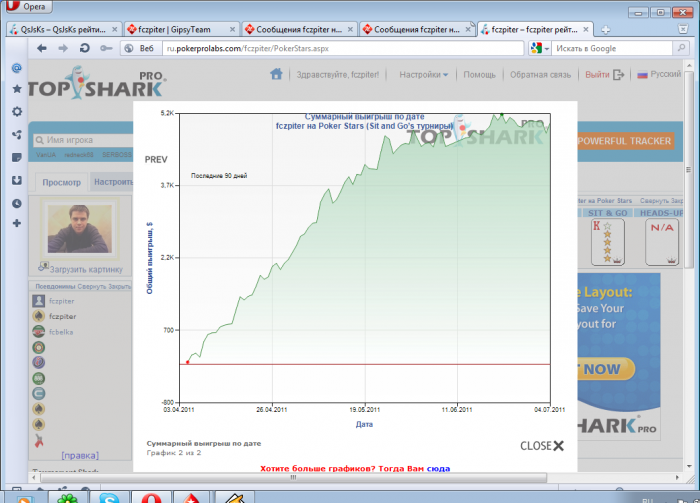This screenshot has width=700, height=503.
Task: Reload the page with the refresh icon
Action: point(84,48)
